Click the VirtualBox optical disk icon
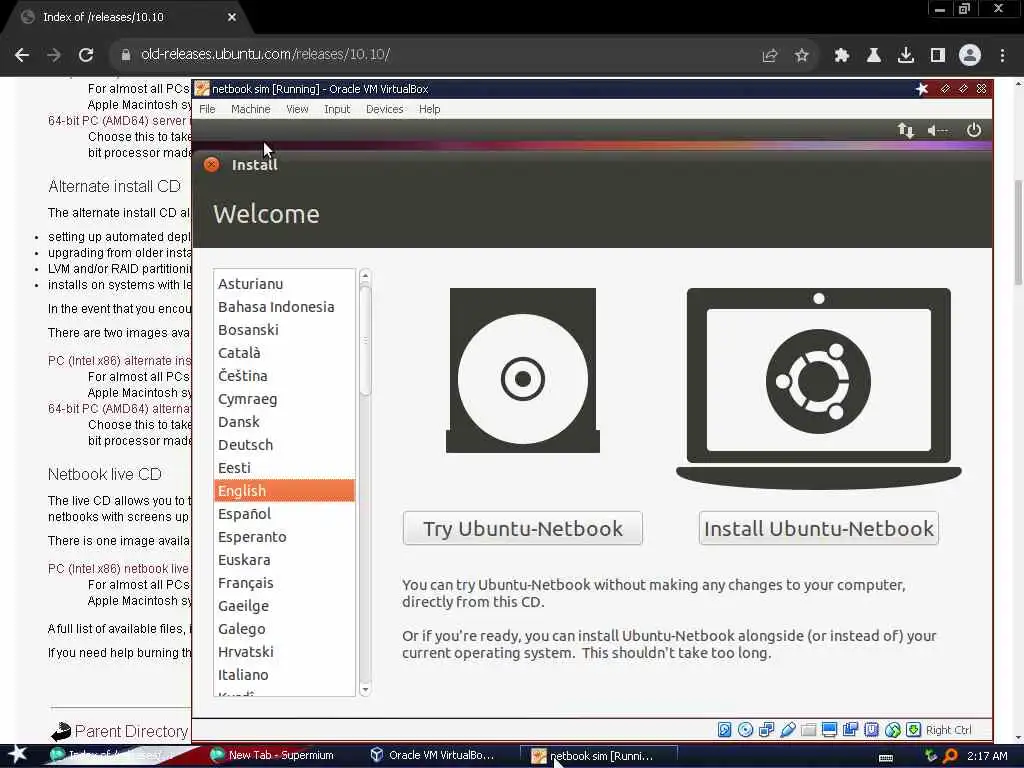 click(x=745, y=729)
